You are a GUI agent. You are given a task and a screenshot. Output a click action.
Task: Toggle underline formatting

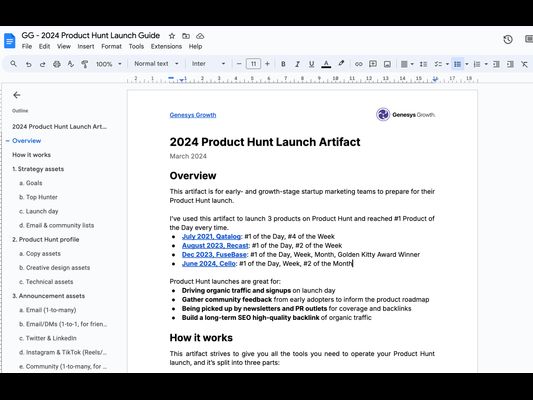click(x=311, y=64)
